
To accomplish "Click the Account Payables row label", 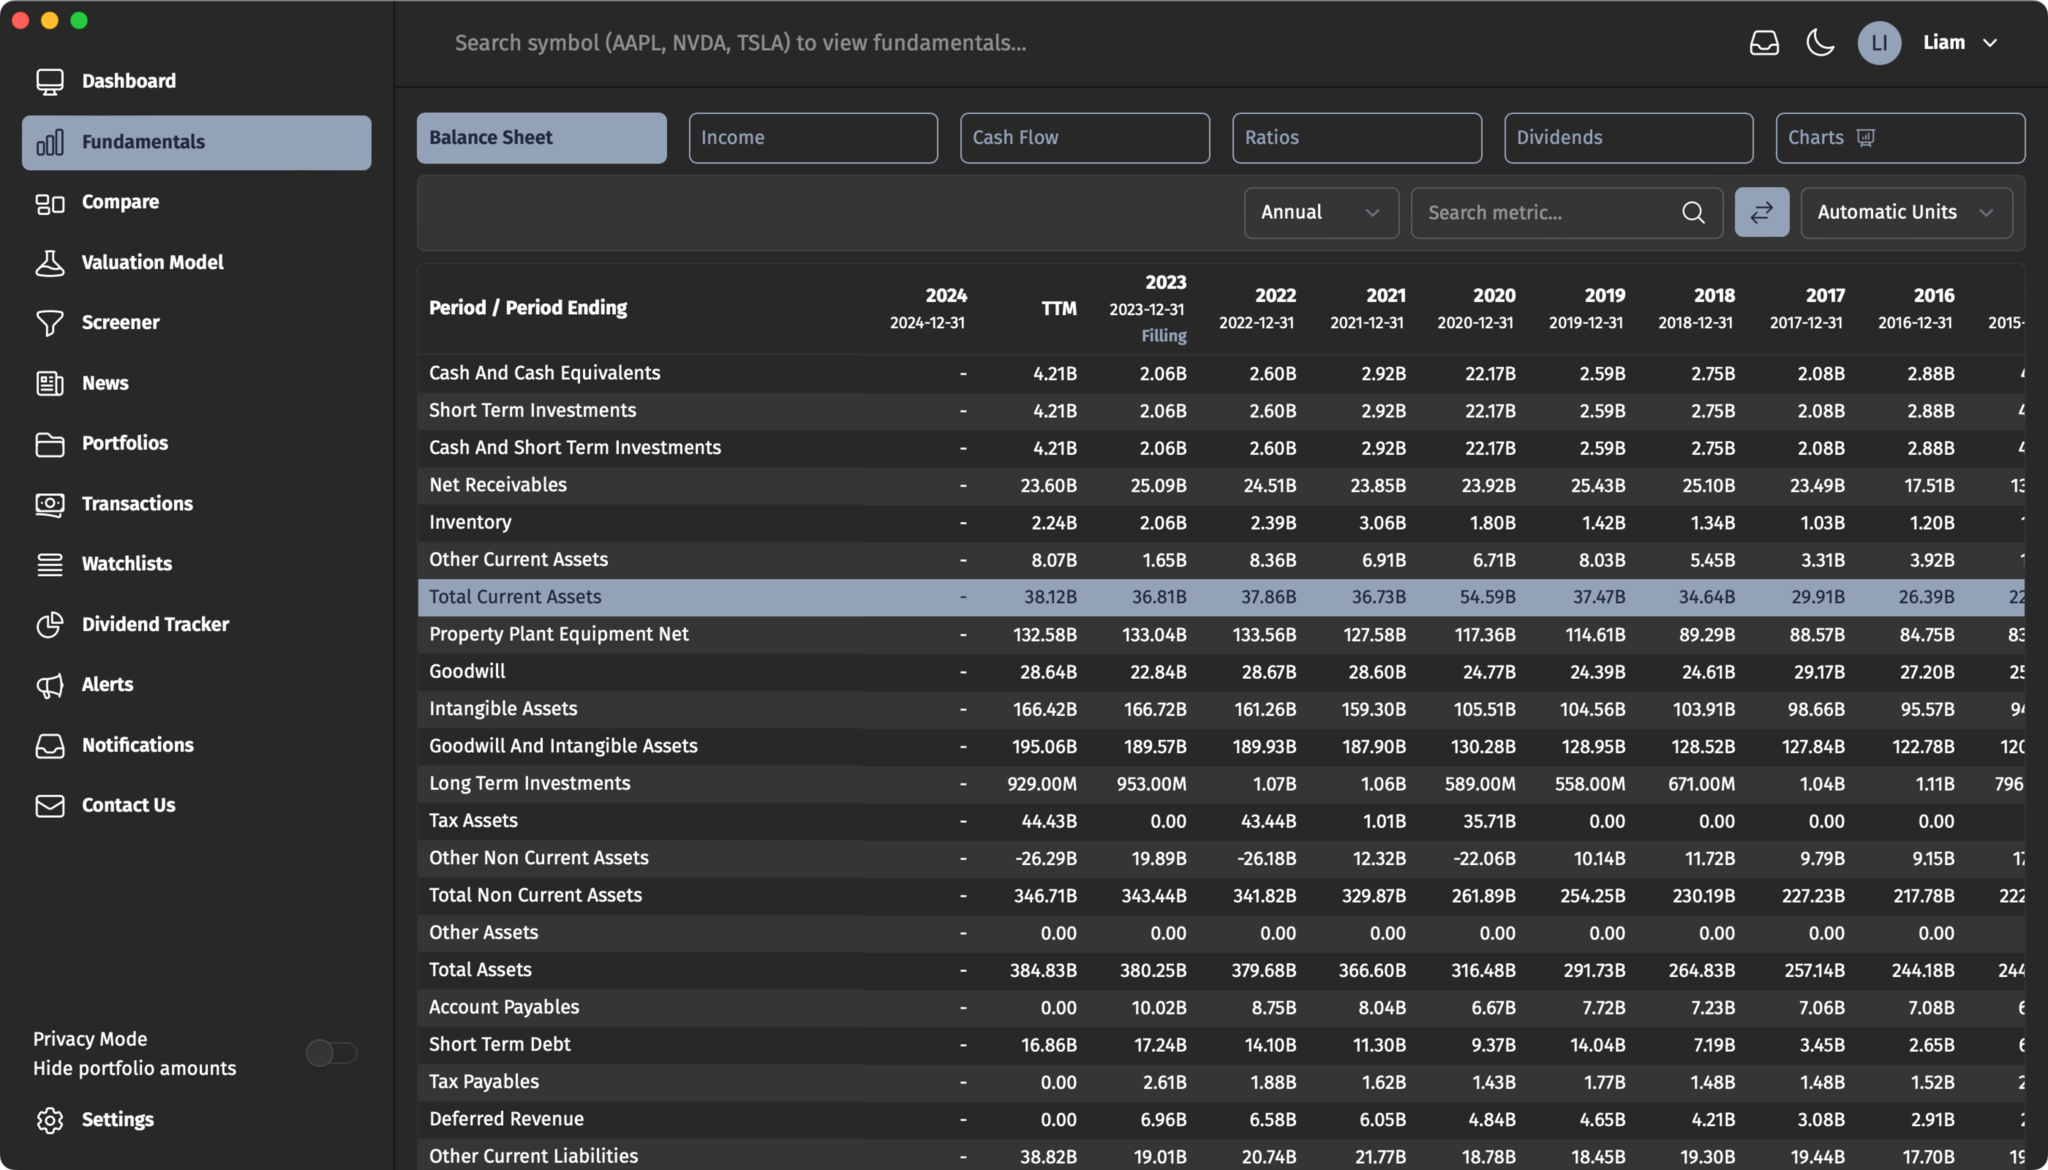I will coord(504,1007).
